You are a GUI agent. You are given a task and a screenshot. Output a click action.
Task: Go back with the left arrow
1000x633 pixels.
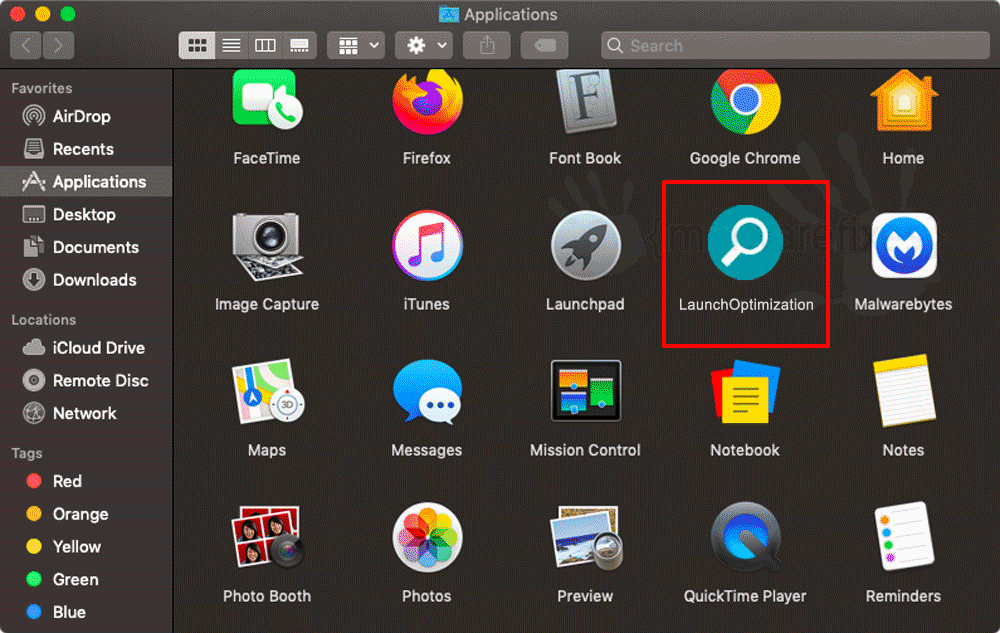pyautogui.click(x=26, y=46)
